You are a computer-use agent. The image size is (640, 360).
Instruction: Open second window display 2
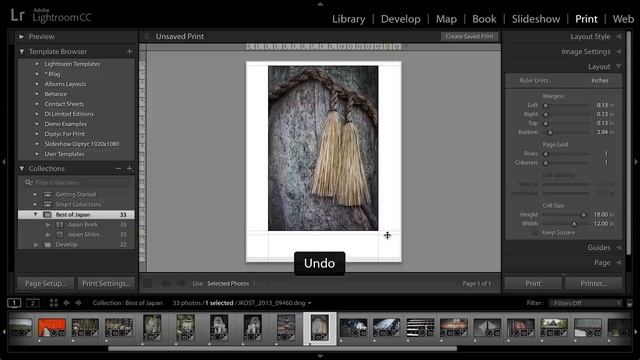tap(33, 303)
